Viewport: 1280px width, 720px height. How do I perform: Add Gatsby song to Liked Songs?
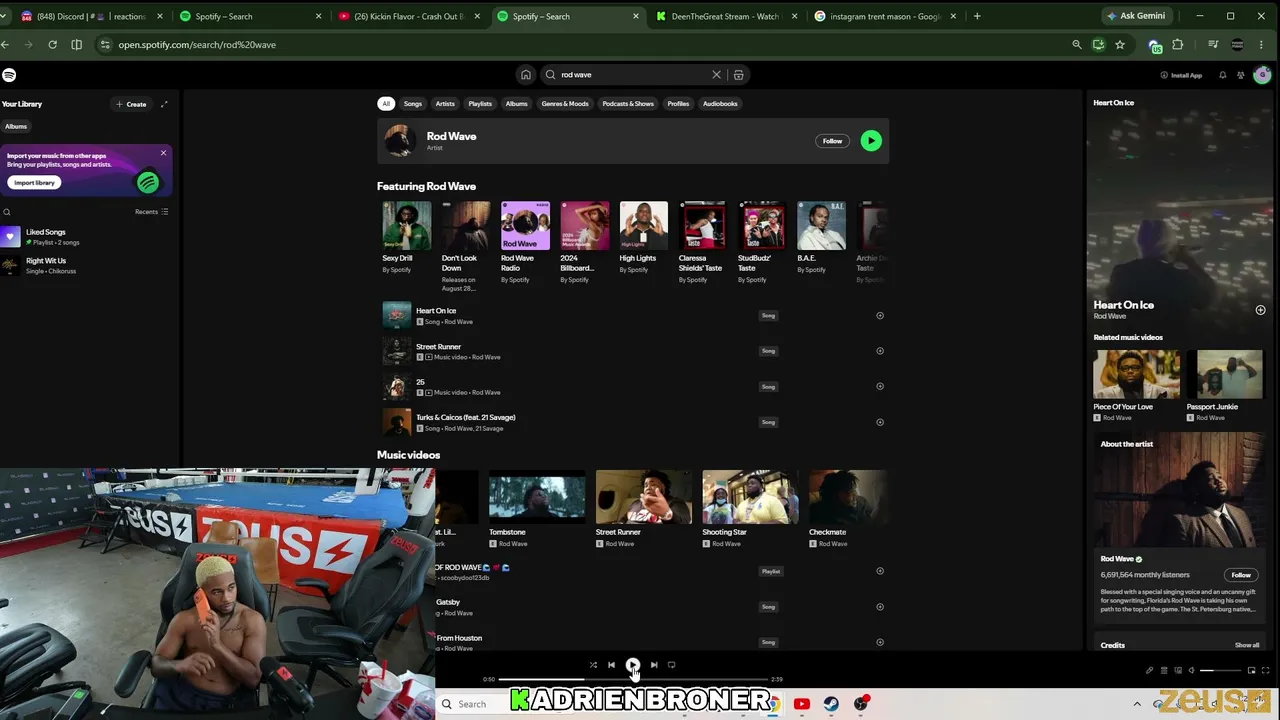tap(880, 607)
